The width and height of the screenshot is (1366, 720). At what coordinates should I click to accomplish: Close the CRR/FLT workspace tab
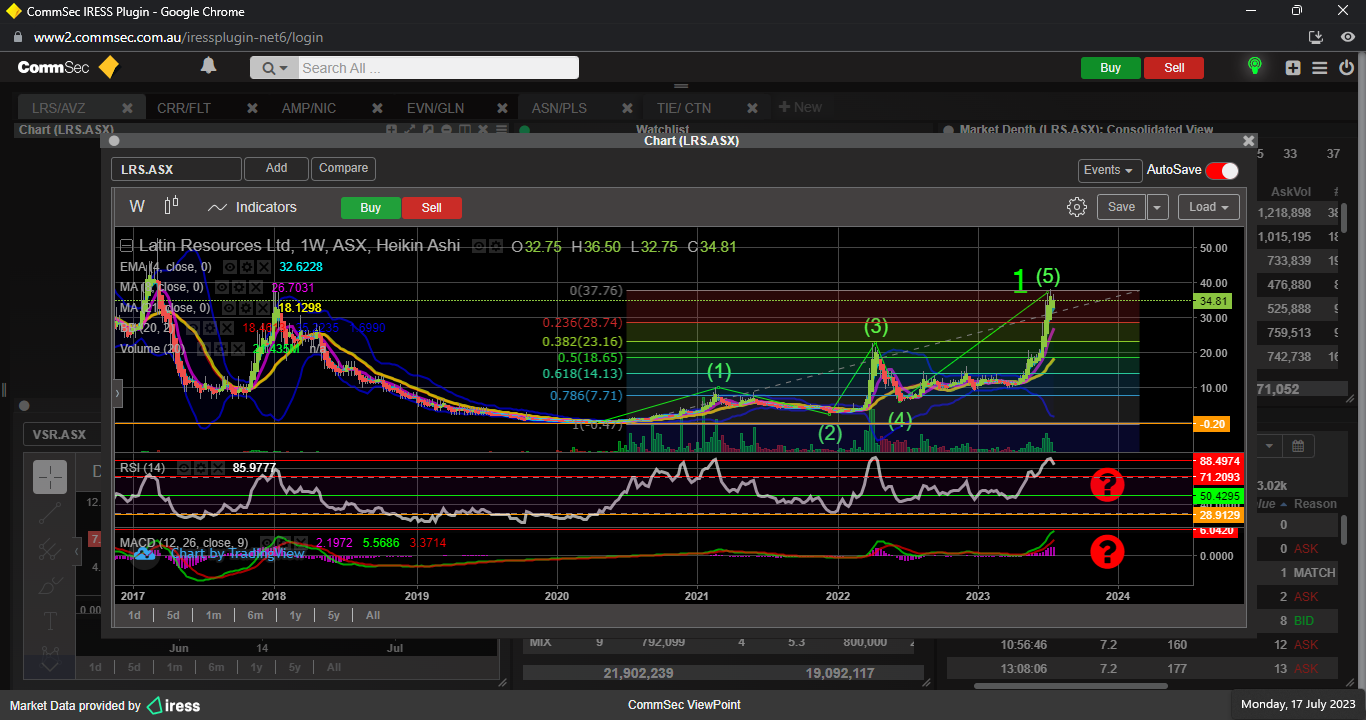pos(252,108)
